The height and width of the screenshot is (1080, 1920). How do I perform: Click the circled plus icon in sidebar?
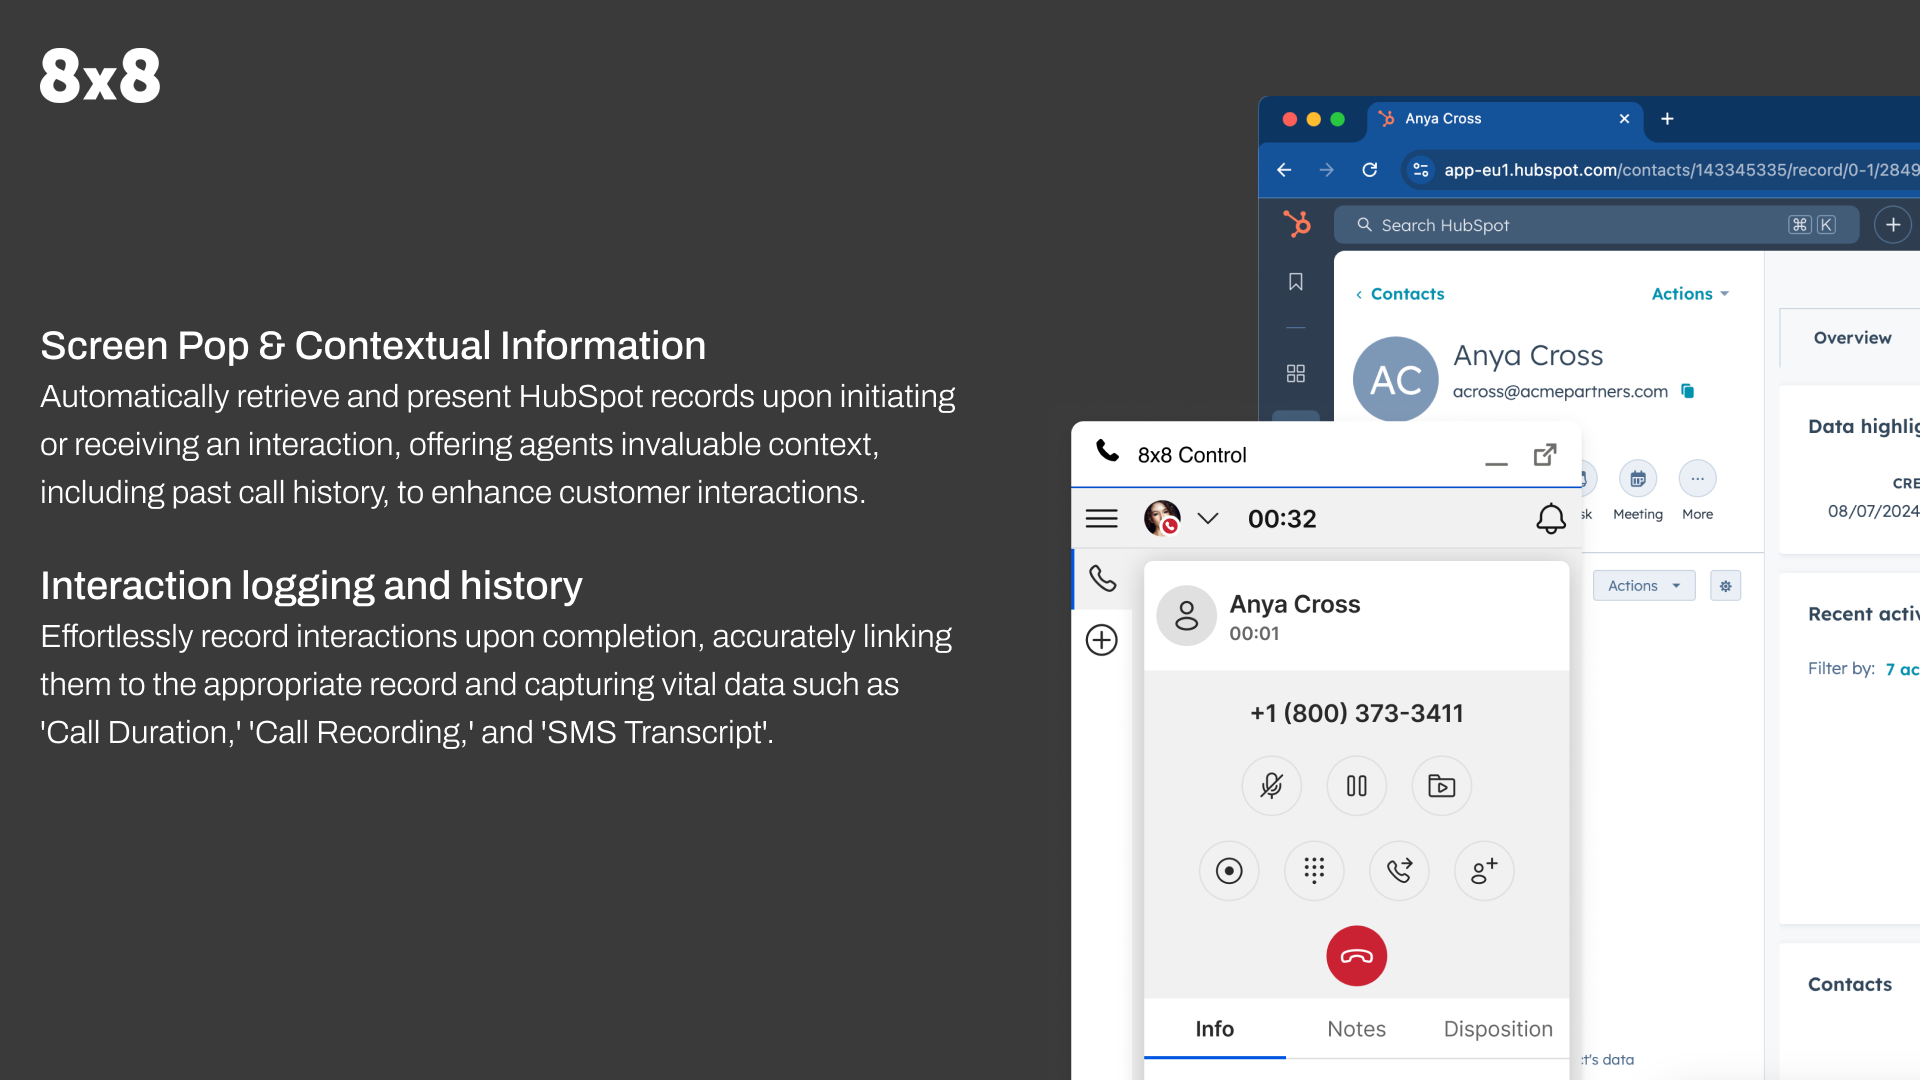click(1101, 640)
